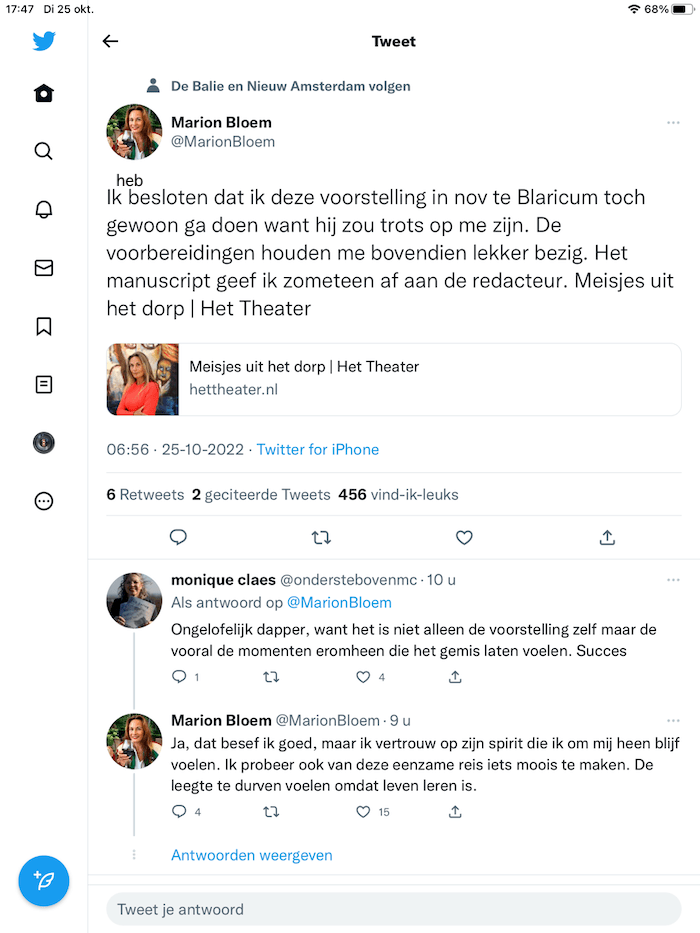View saved Bookmarks from the sidebar
700x933 pixels.
(43, 325)
